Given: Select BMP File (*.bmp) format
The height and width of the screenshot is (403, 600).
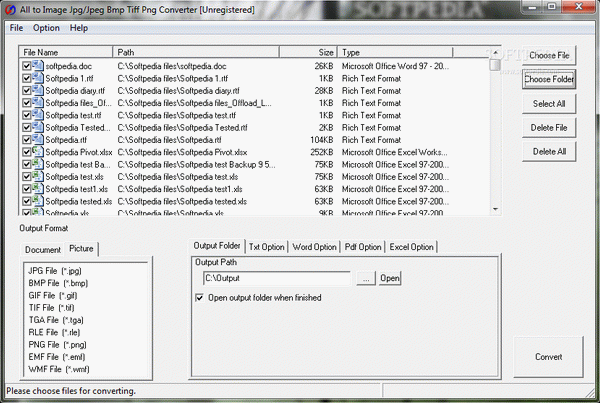Looking at the screenshot, I should point(58,283).
